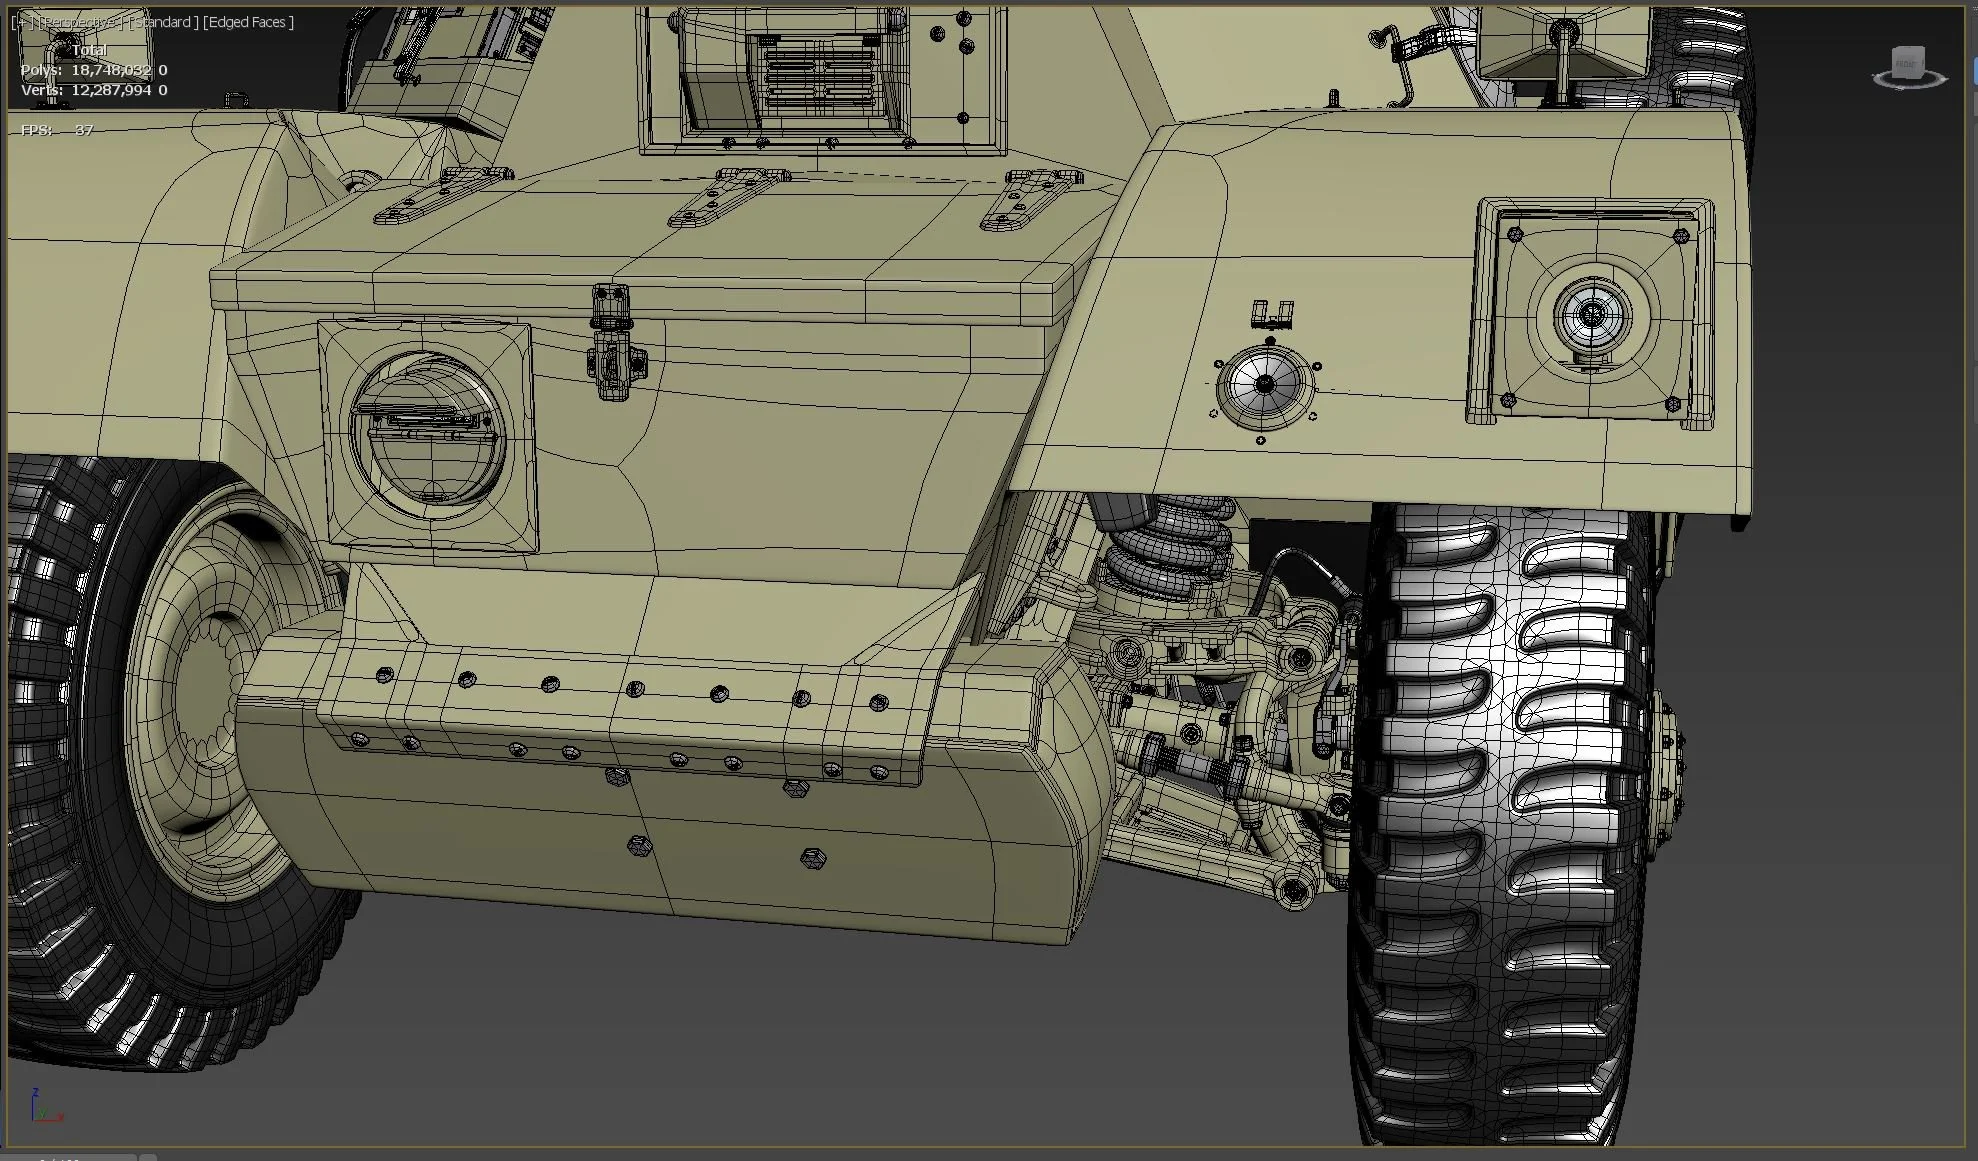
Task: Select the square-housed headlamp on right fender
Action: pos(1592,317)
